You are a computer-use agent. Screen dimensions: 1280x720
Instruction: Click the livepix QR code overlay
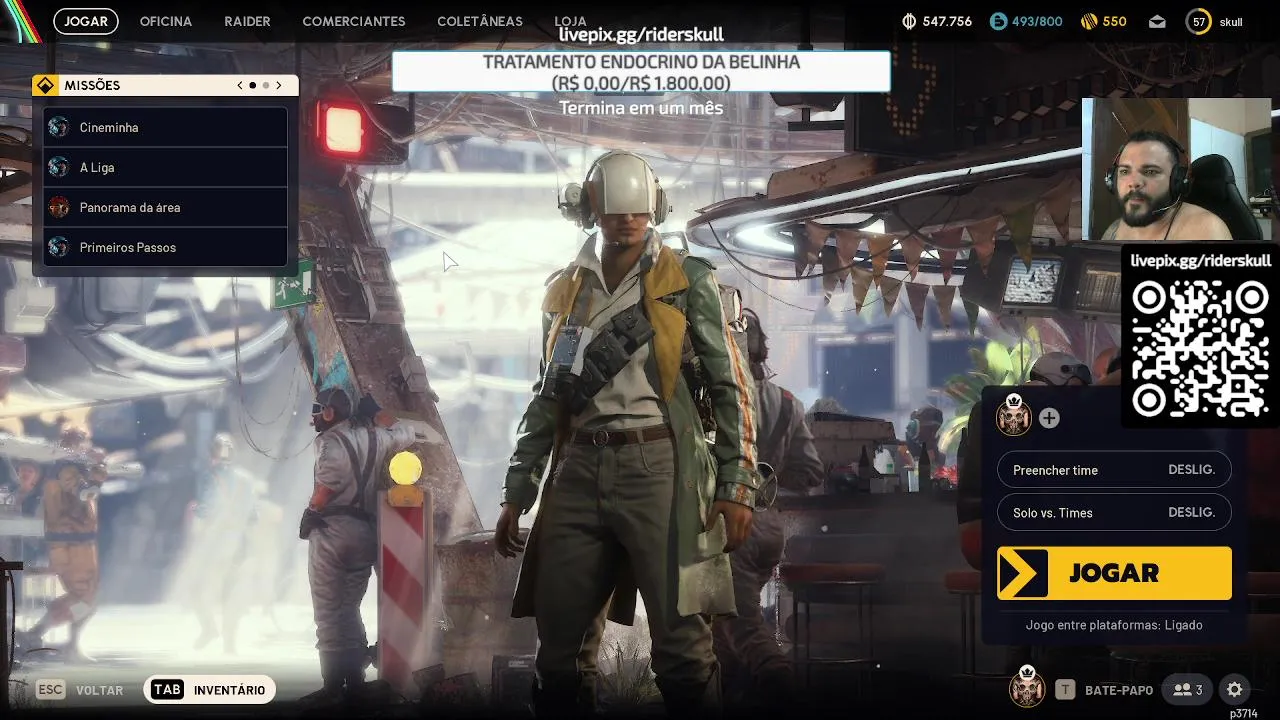(1200, 347)
